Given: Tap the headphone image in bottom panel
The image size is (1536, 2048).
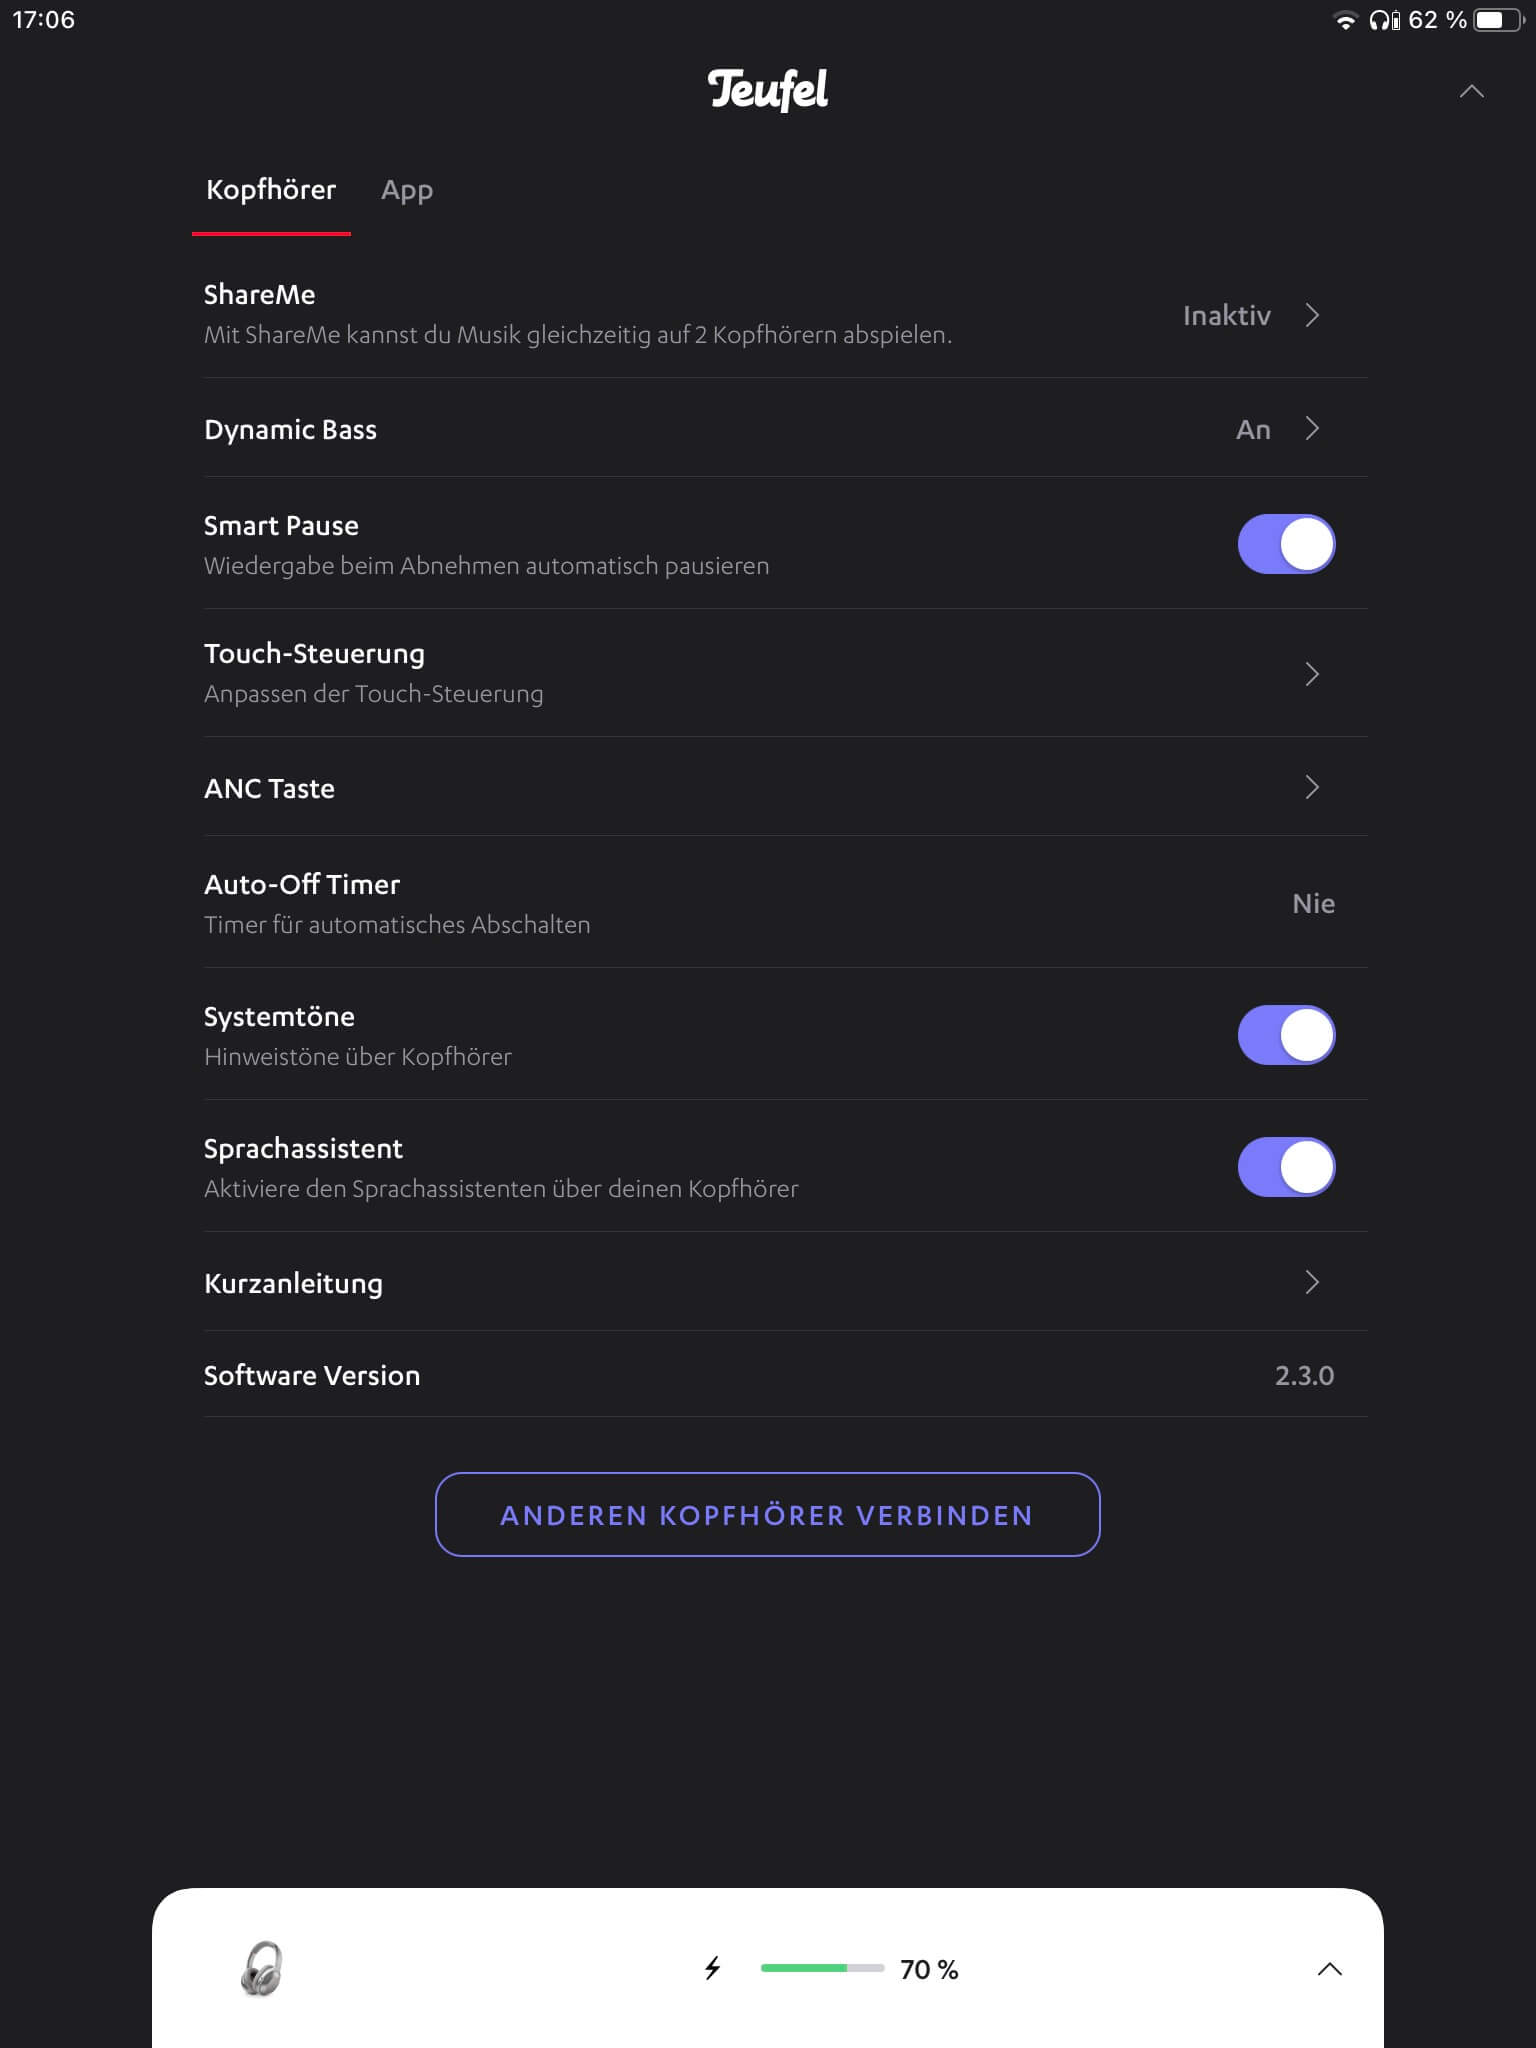Looking at the screenshot, I should point(262,1968).
